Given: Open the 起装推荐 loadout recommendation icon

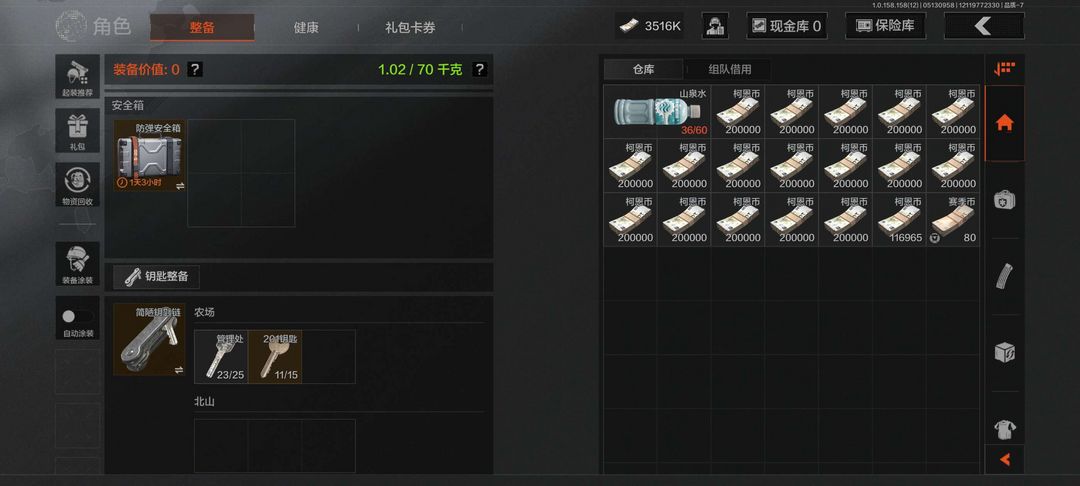Looking at the screenshot, I should (x=78, y=76).
